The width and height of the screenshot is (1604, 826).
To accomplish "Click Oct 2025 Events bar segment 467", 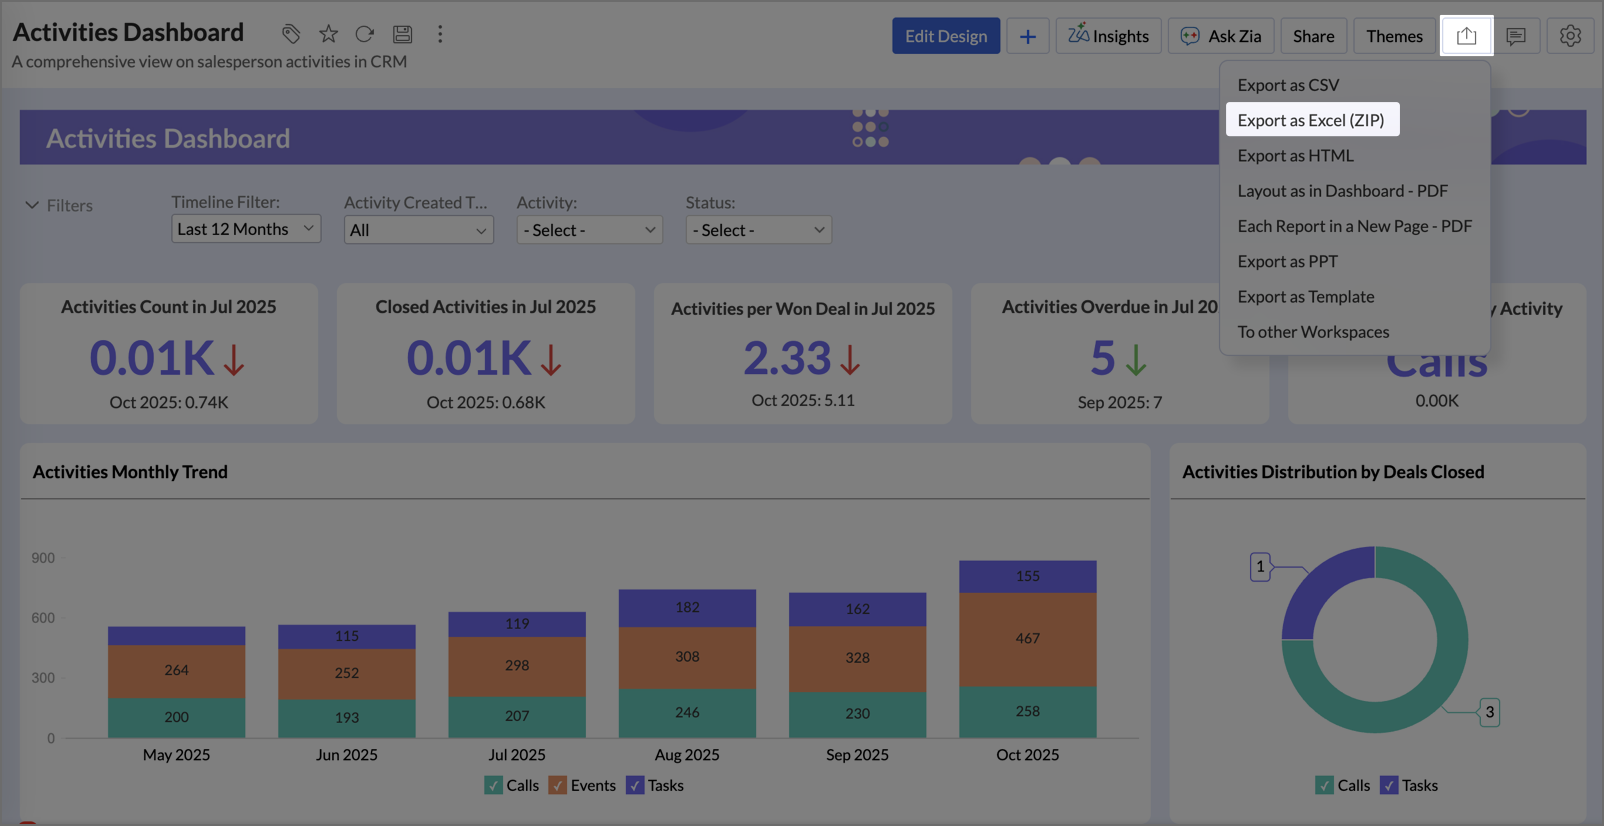I will (1027, 639).
